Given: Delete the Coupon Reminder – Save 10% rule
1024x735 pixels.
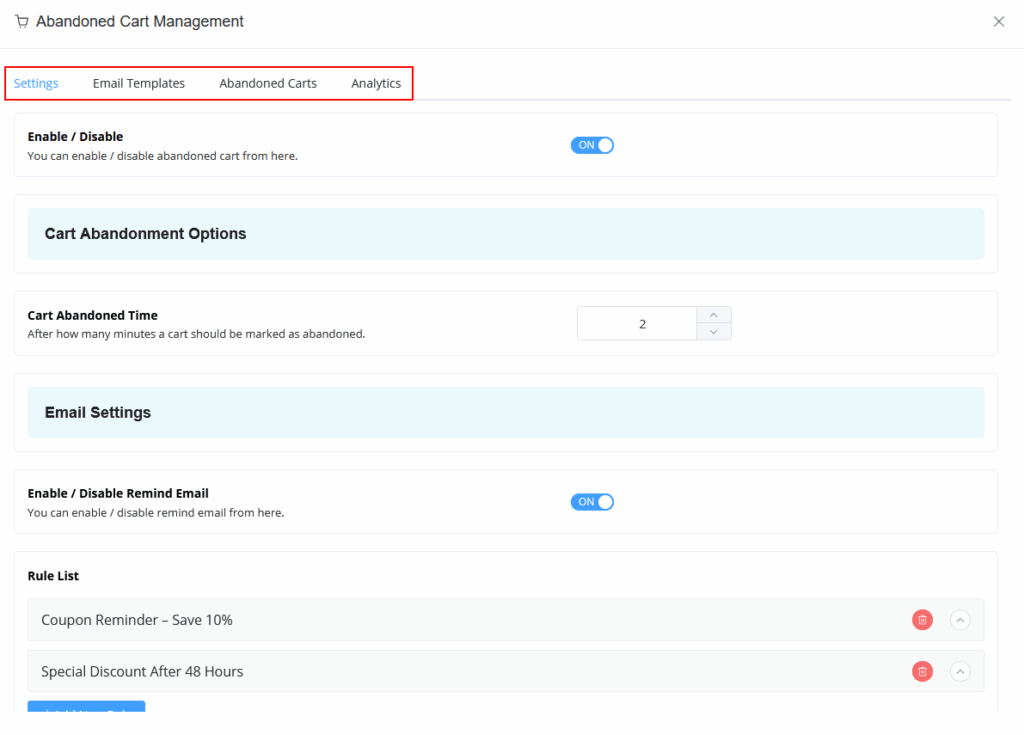Looking at the screenshot, I should coord(922,620).
